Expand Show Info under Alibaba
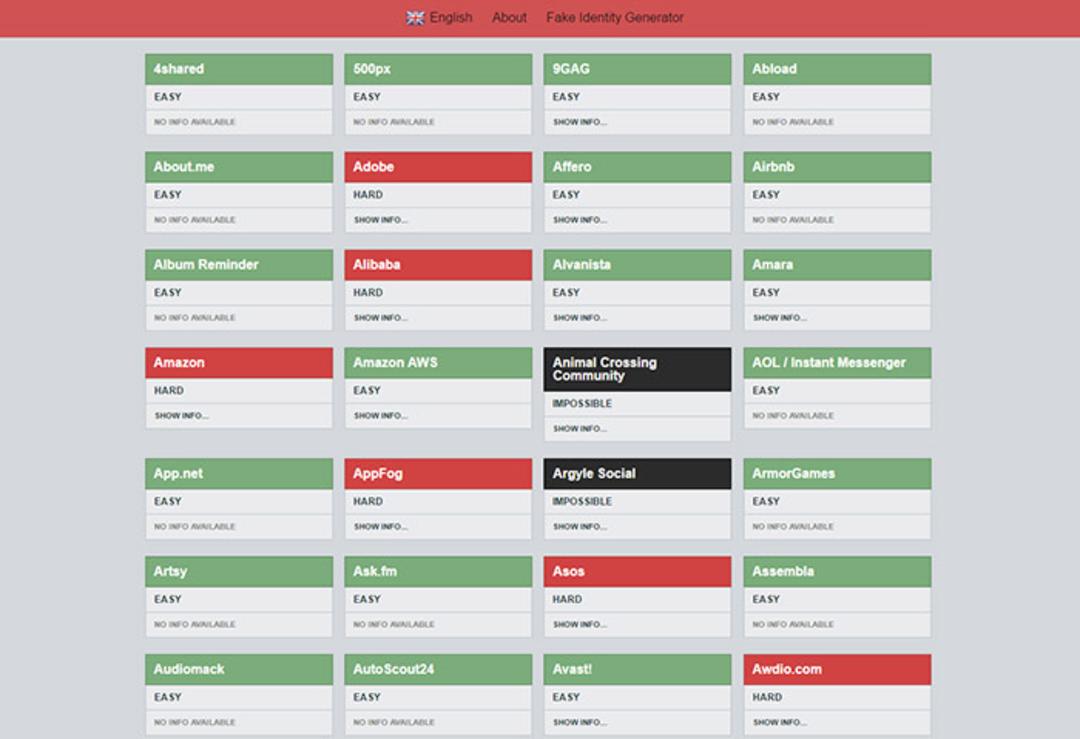 point(381,318)
